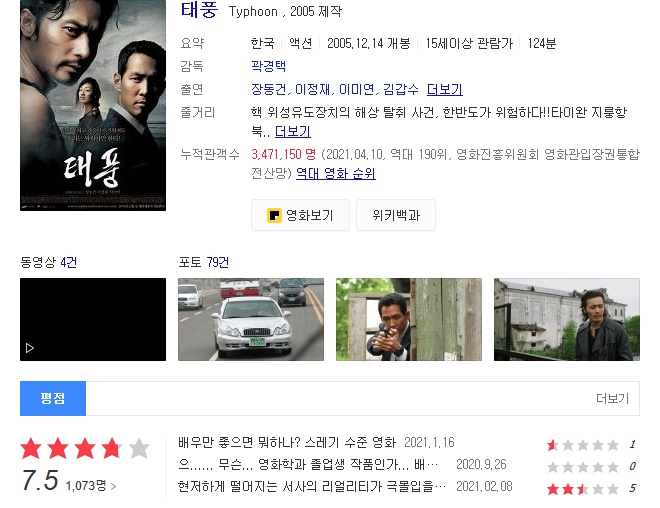Expand the plot summary 더보기 link
Image resolution: width=660 pixels, height=508 pixels.
click(x=293, y=131)
